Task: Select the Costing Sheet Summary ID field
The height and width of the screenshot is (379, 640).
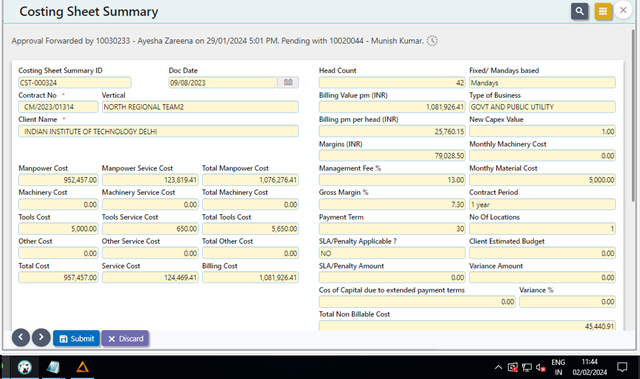Action: [x=75, y=83]
